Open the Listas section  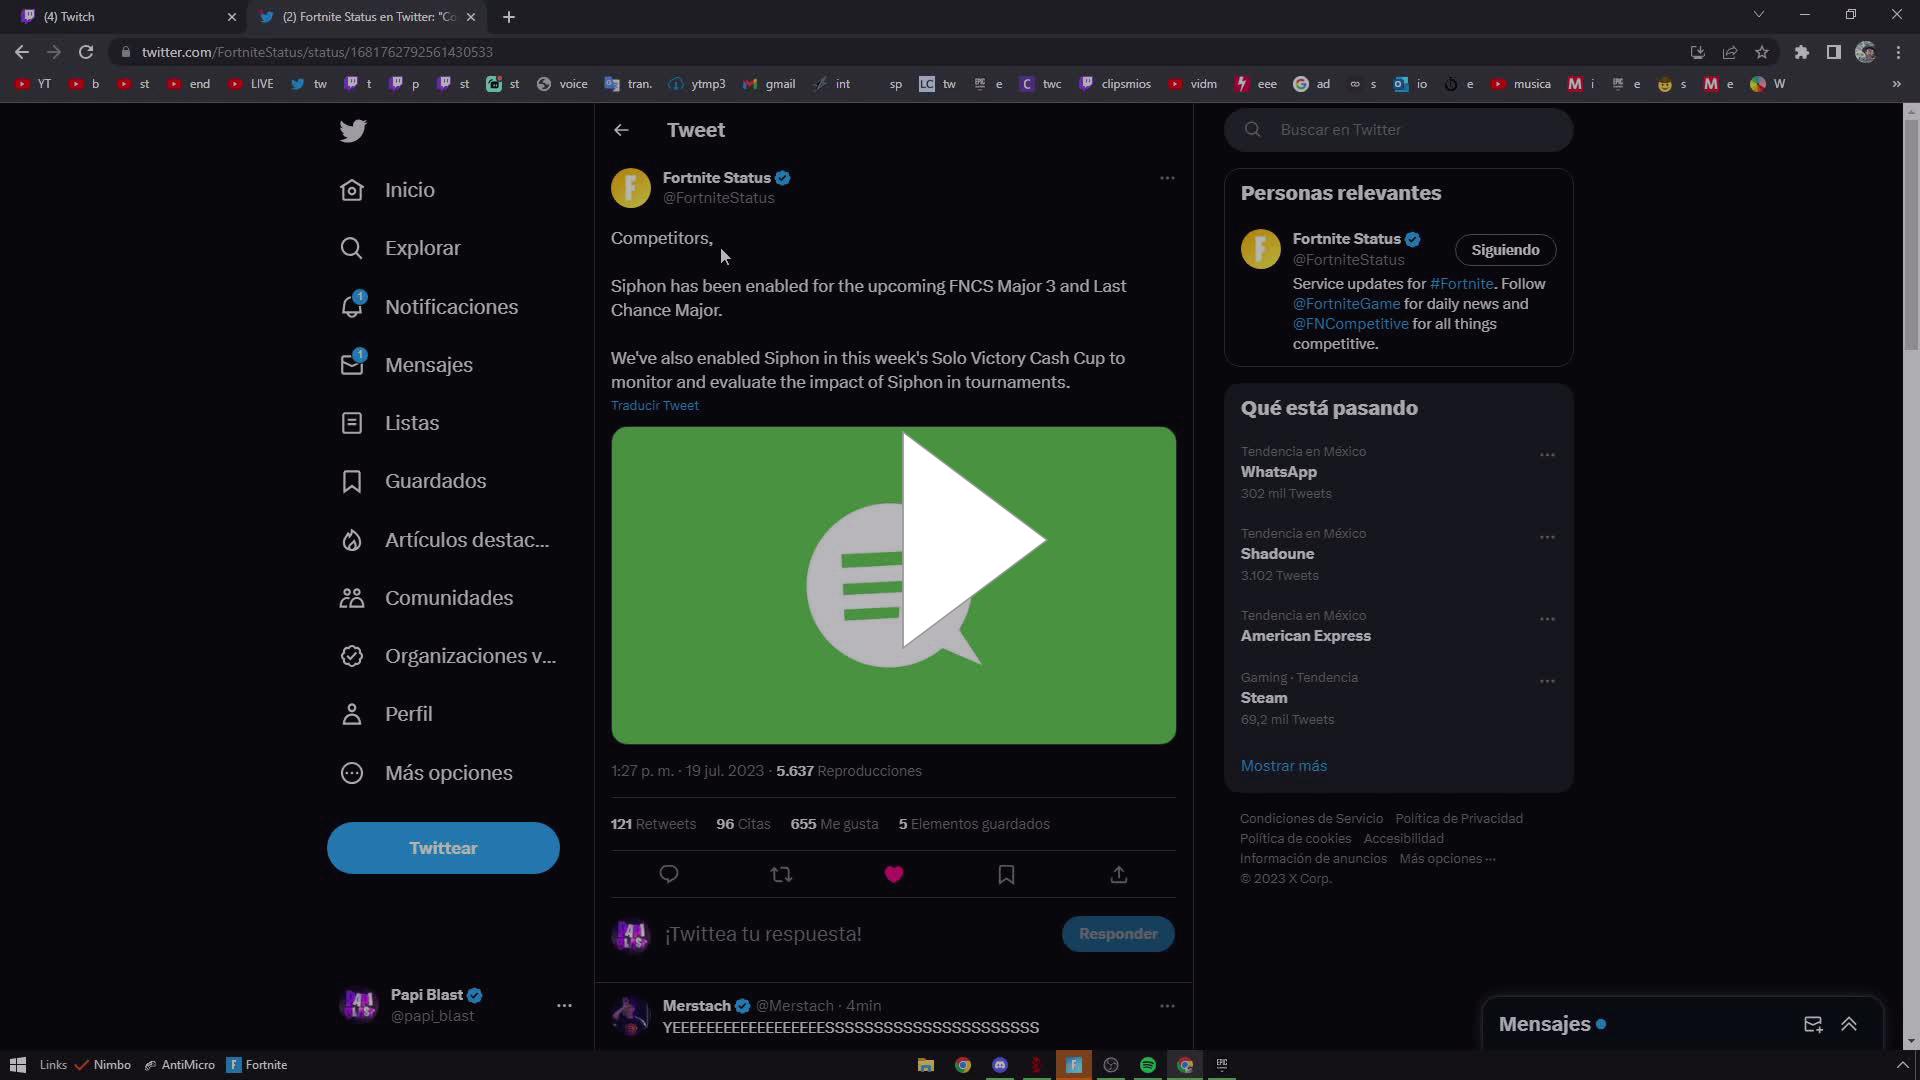point(411,422)
